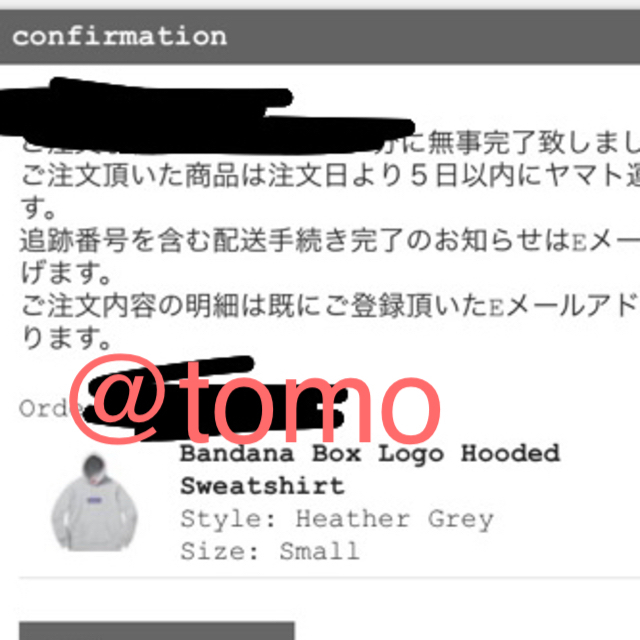
Task: Click the black redaction scribble below header
Action: 204,115
